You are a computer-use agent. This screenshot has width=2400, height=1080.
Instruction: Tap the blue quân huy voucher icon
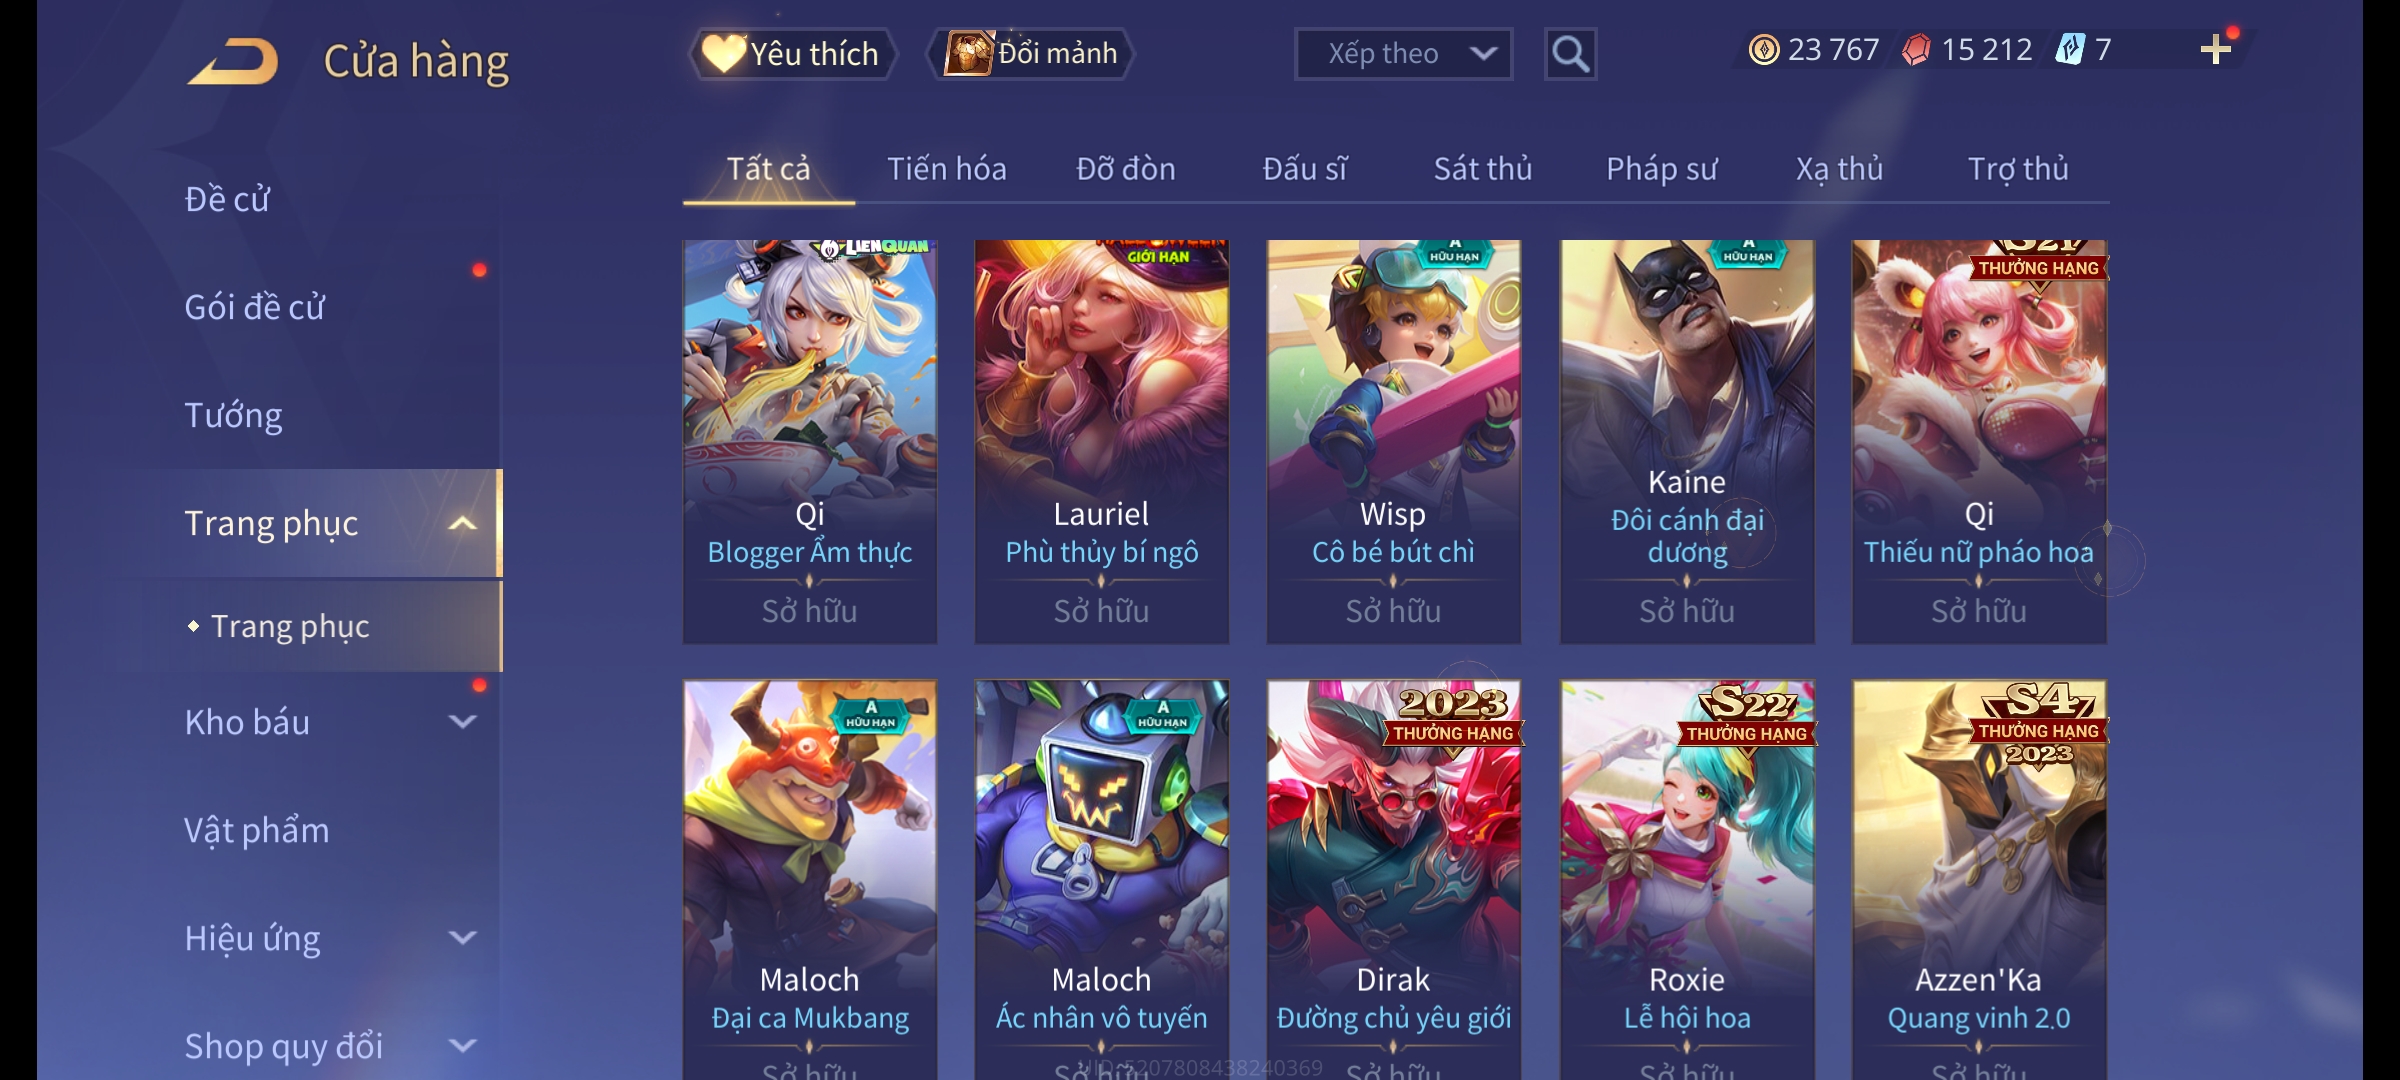click(2070, 50)
